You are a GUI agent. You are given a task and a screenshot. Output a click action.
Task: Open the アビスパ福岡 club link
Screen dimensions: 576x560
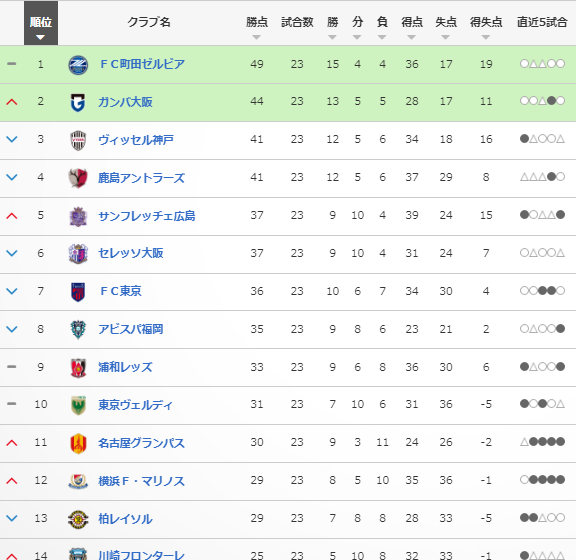130,329
